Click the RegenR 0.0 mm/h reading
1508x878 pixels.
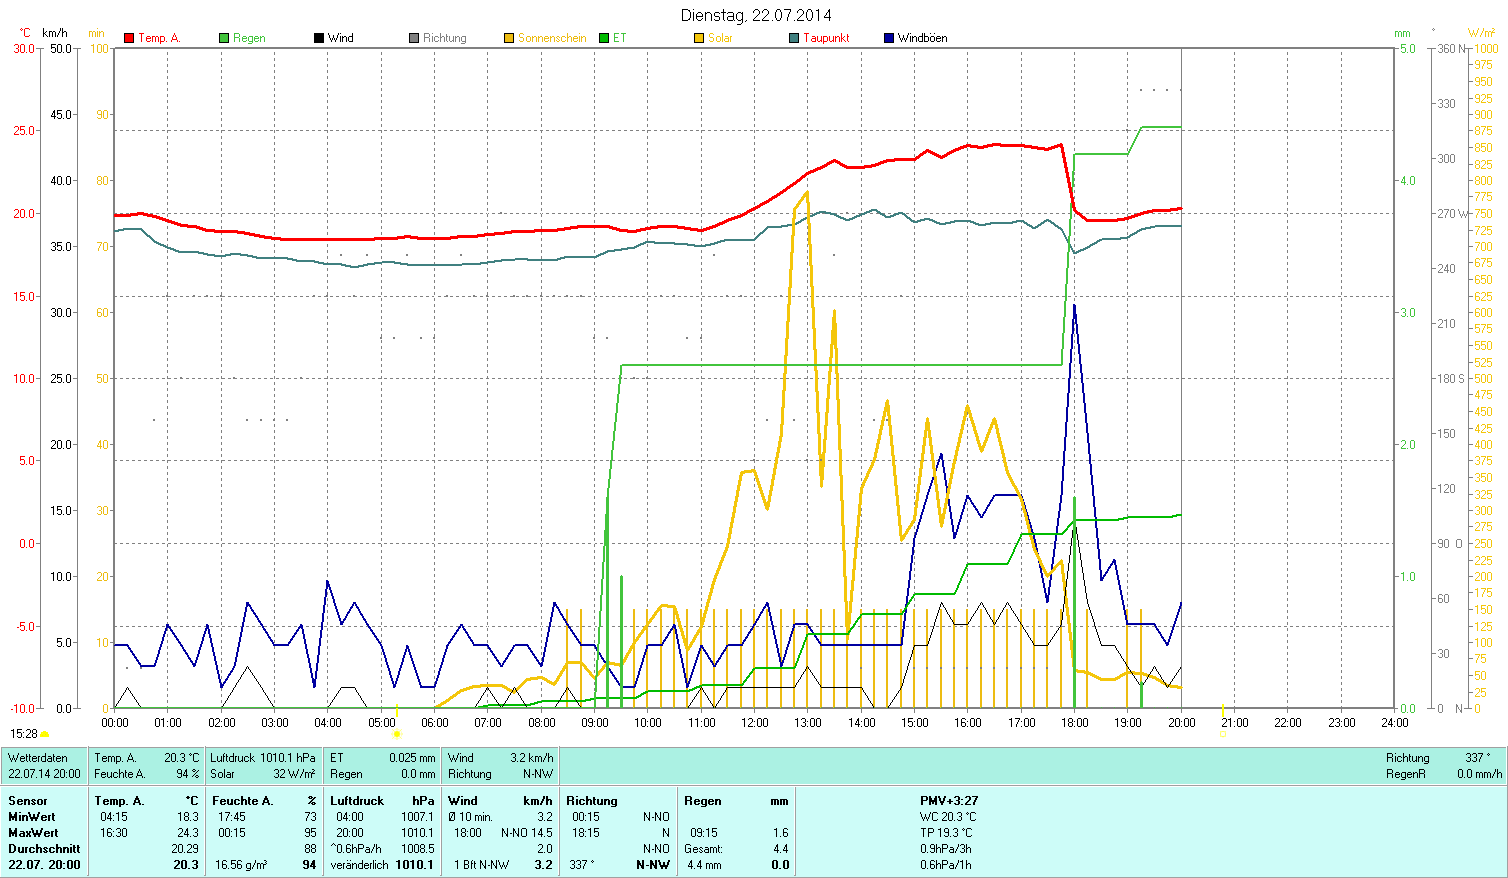[1444, 774]
